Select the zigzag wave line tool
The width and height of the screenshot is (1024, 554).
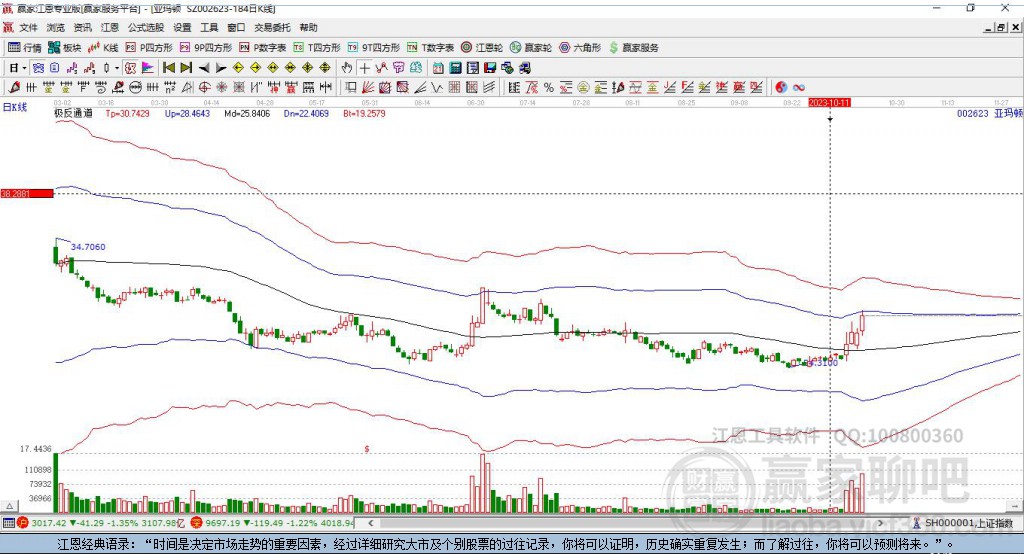pos(437,88)
